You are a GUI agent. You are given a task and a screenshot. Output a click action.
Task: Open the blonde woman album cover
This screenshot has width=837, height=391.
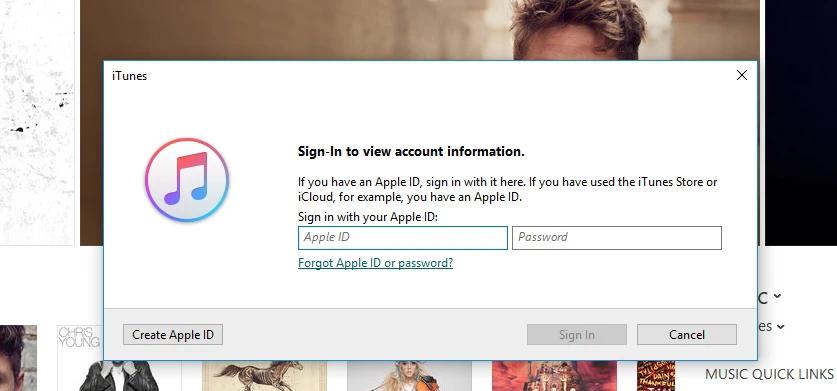click(409, 376)
